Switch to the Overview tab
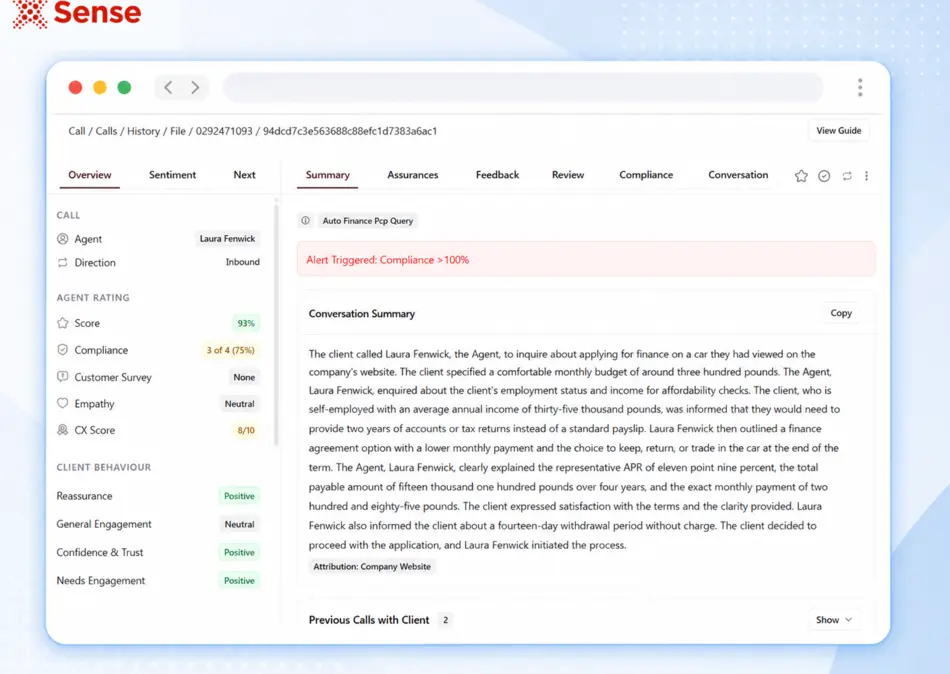950x674 pixels. click(x=90, y=175)
